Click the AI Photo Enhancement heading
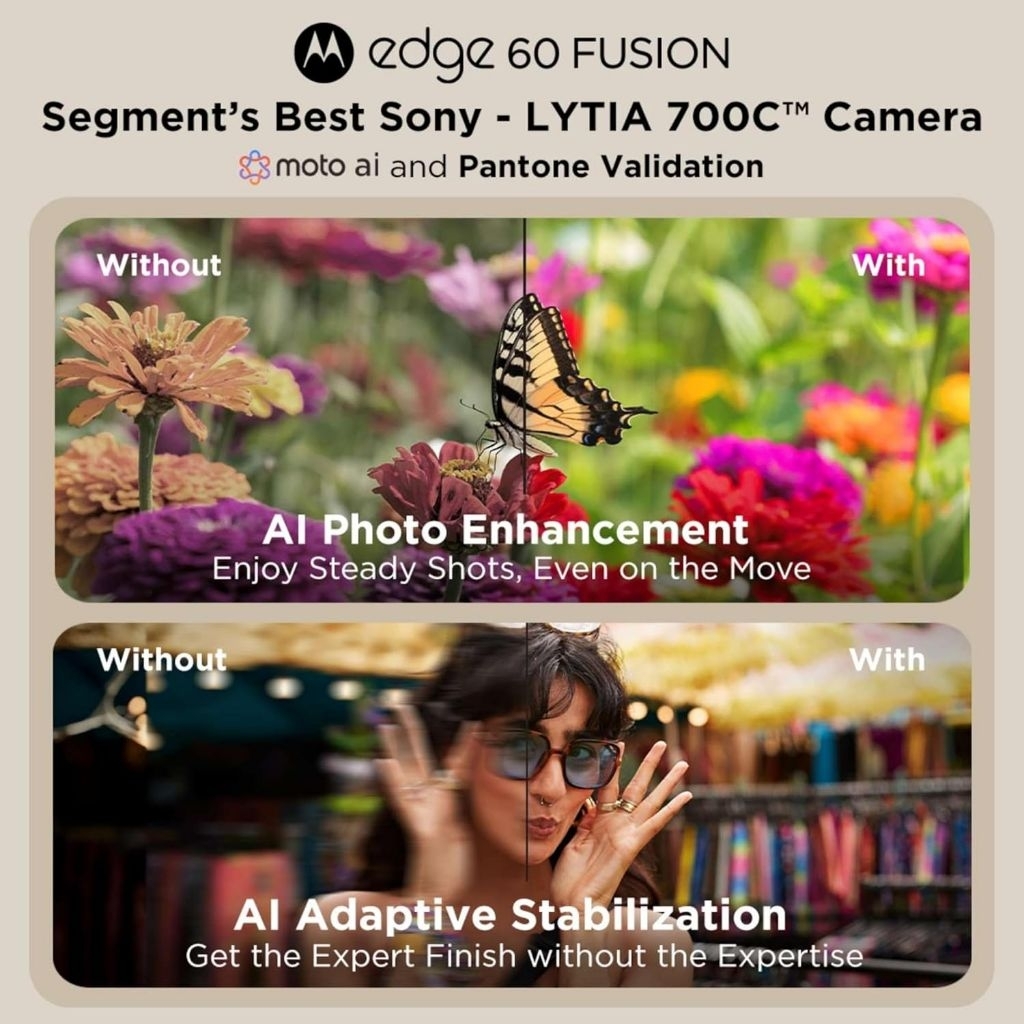Image resolution: width=1024 pixels, height=1024 pixels. coord(505,530)
